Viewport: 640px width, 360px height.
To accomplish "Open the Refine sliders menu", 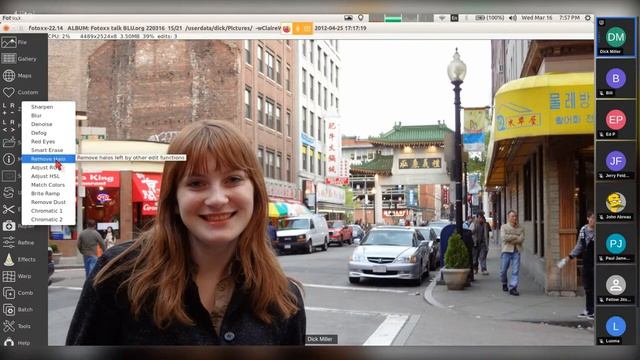I will pos(18,242).
